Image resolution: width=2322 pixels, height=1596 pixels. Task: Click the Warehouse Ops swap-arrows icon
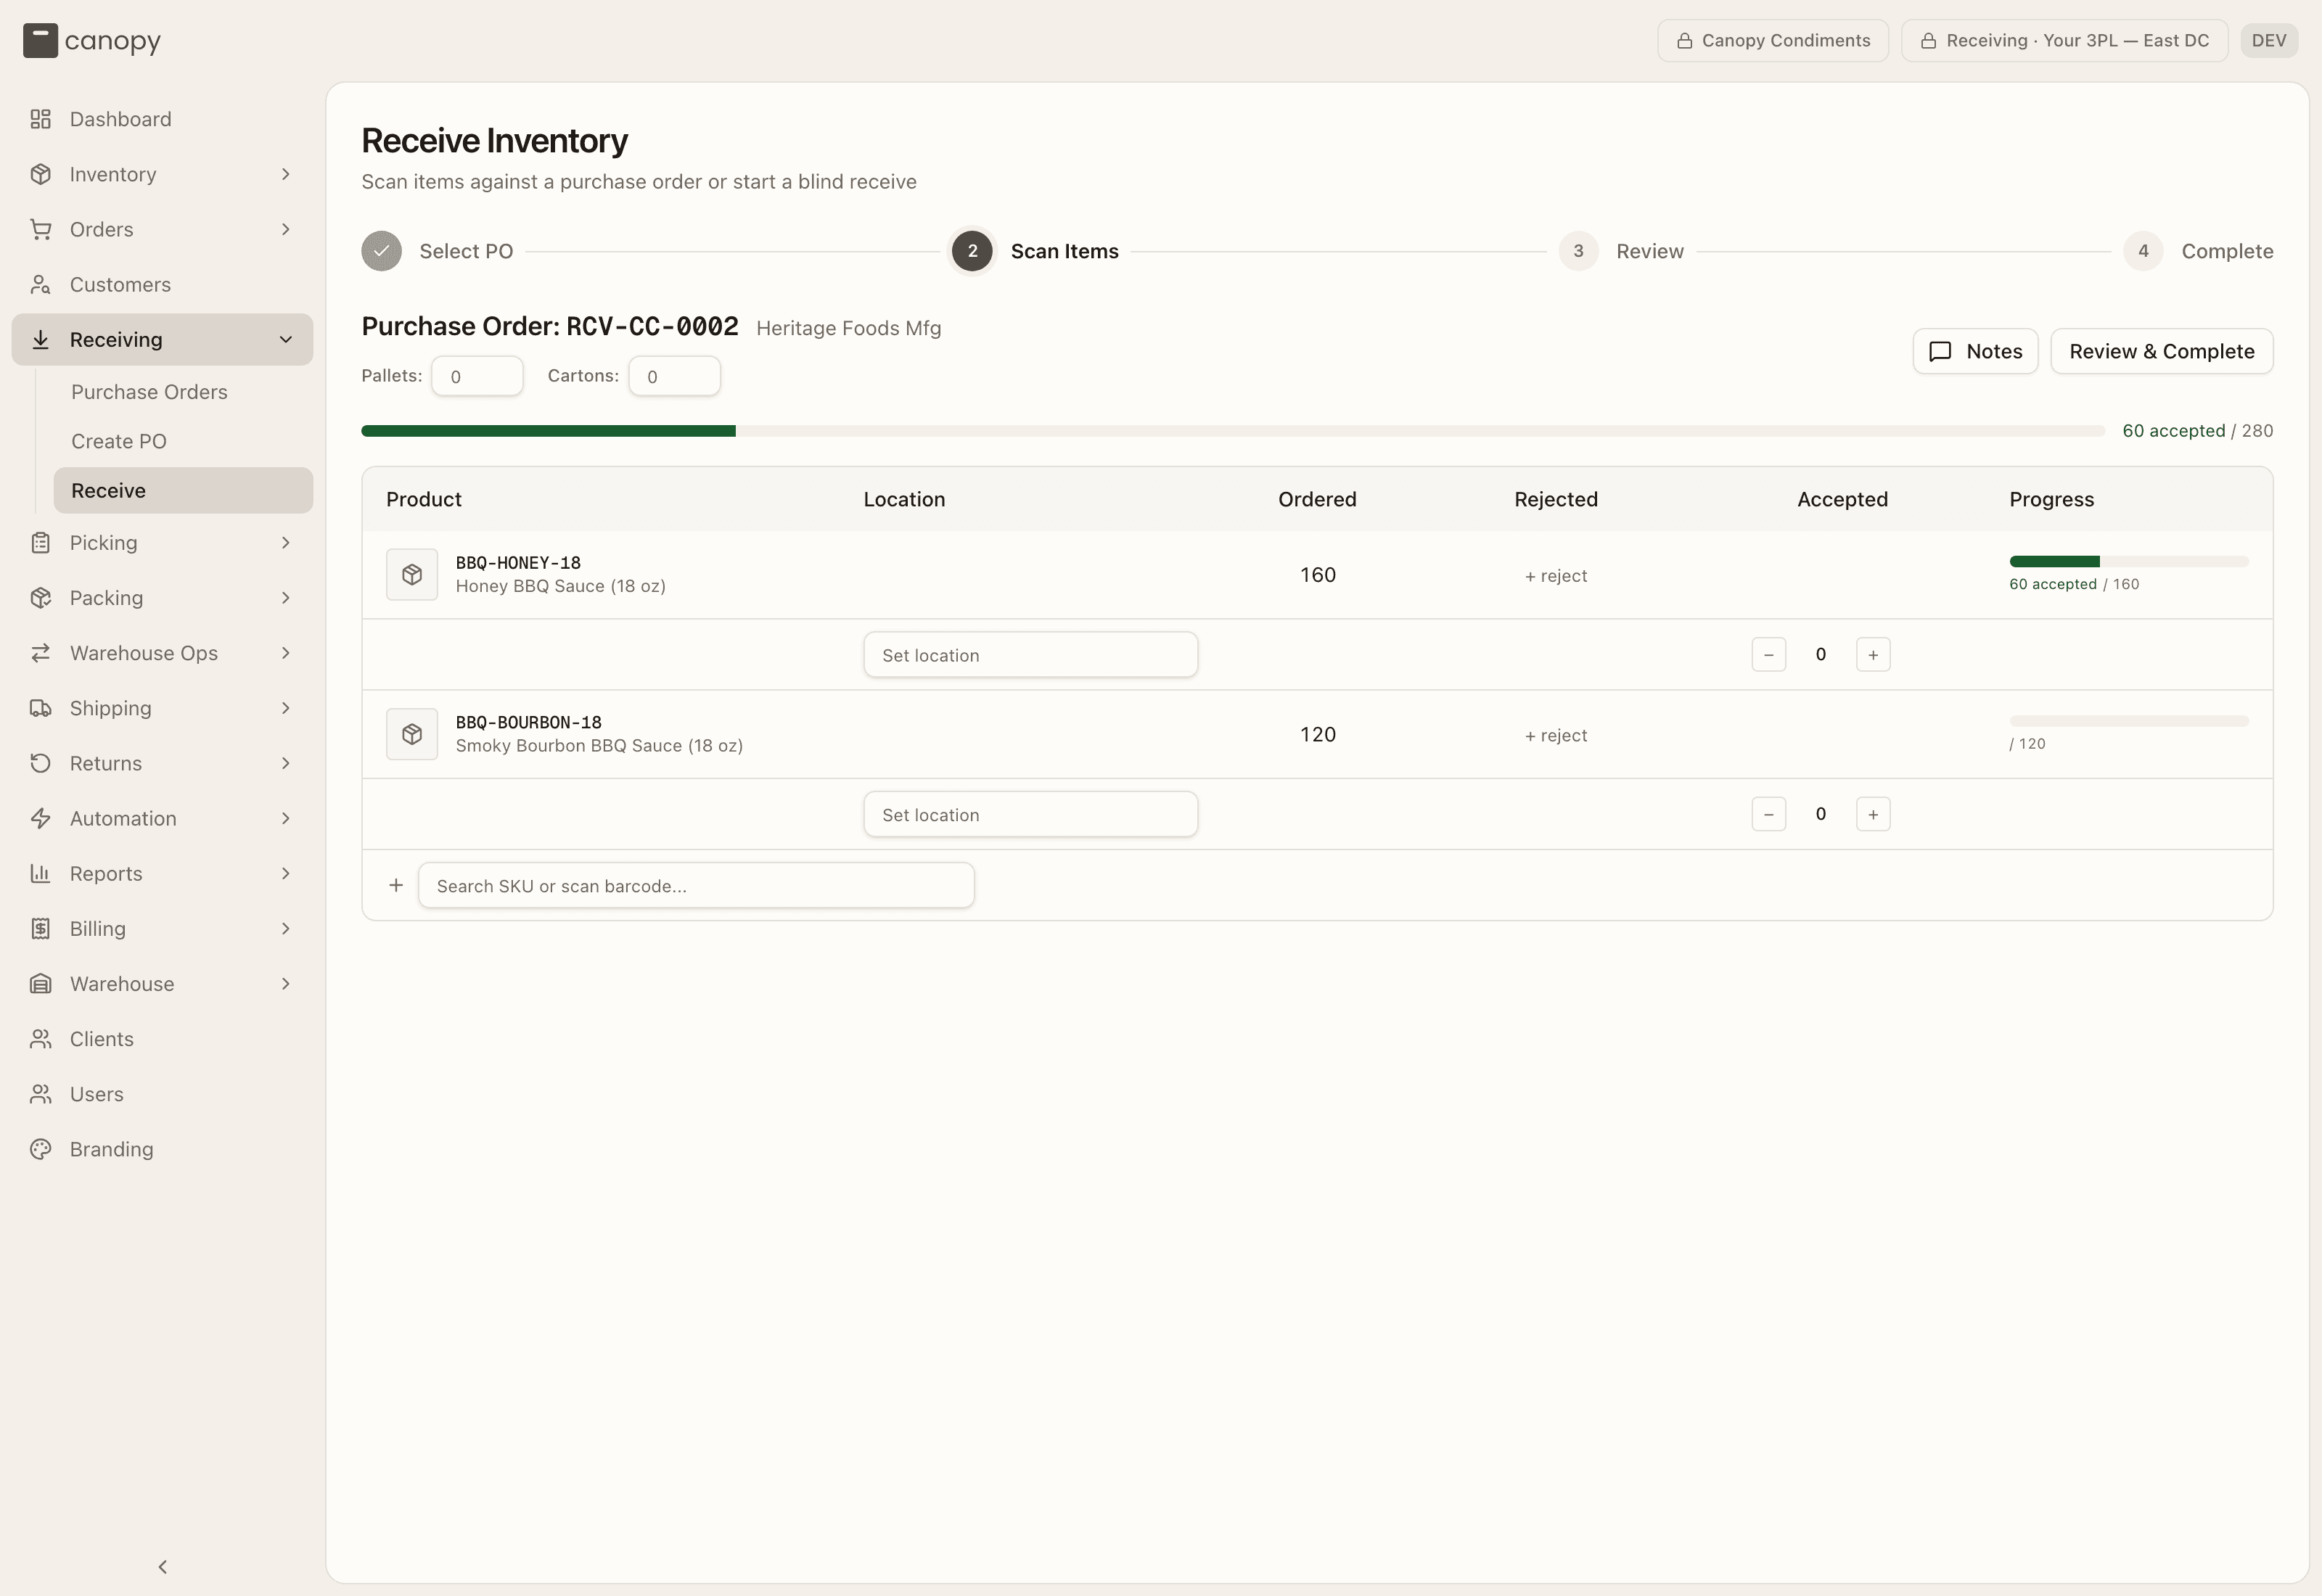pyautogui.click(x=40, y=653)
